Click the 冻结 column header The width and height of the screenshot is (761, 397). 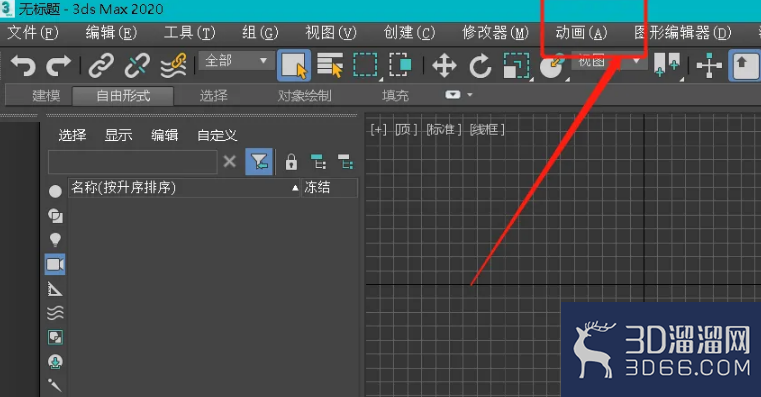click(x=330, y=188)
